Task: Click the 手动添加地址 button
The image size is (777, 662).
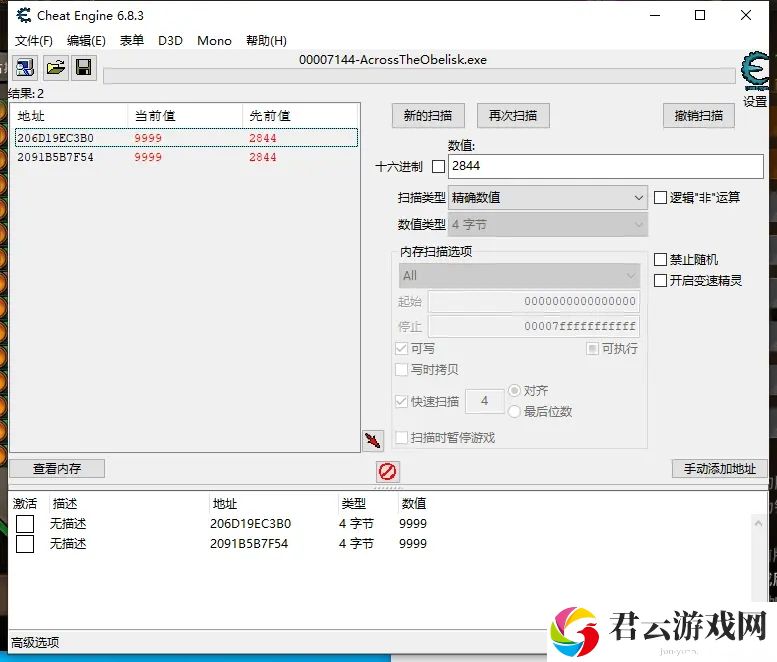Action: pos(720,468)
